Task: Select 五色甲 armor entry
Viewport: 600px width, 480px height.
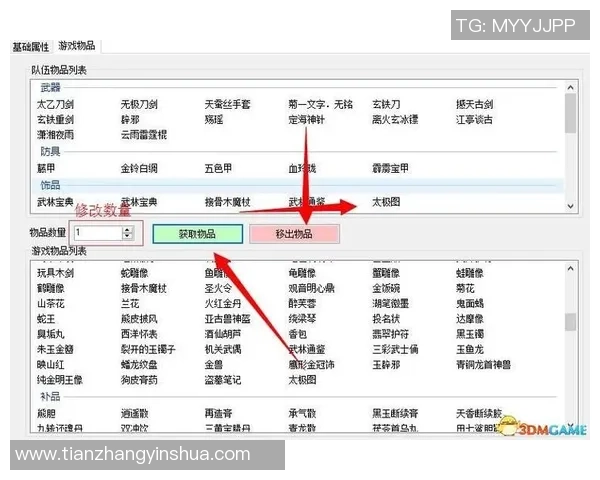Action: [218, 168]
